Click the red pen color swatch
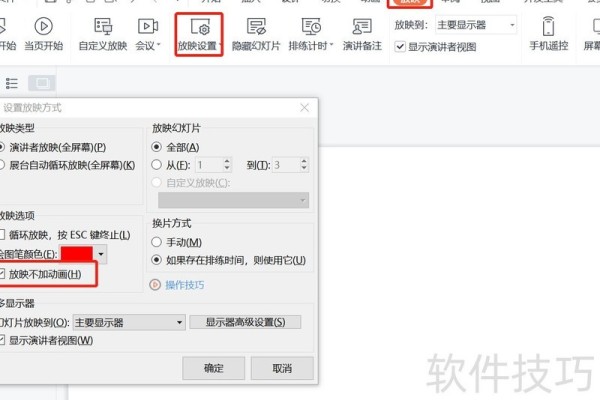600x400 pixels. click(77, 254)
